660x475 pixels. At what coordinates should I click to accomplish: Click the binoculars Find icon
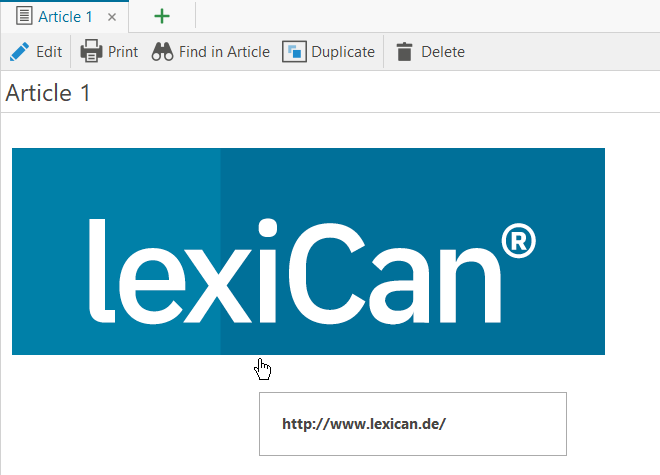coord(163,52)
